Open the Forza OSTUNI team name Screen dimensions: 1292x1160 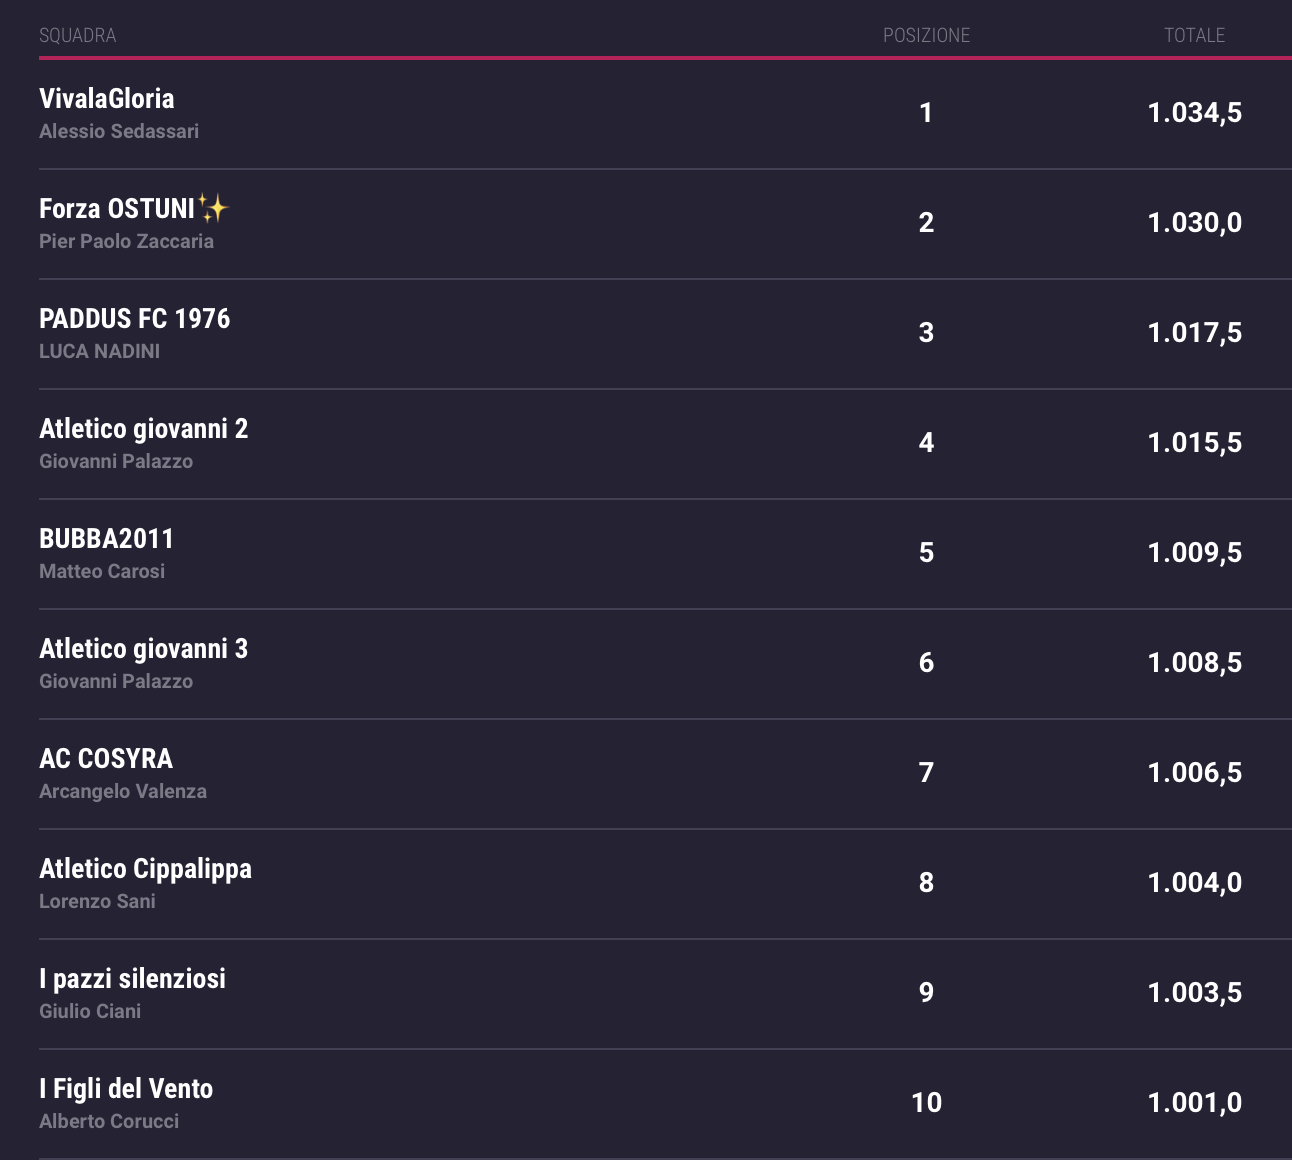click(x=116, y=209)
